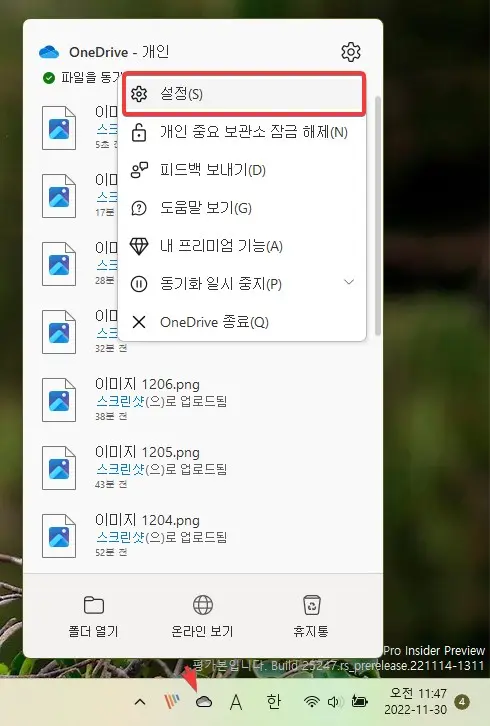Click the colorful striped tray icon
This screenshot has height=726, width=490.
[172, 702]
